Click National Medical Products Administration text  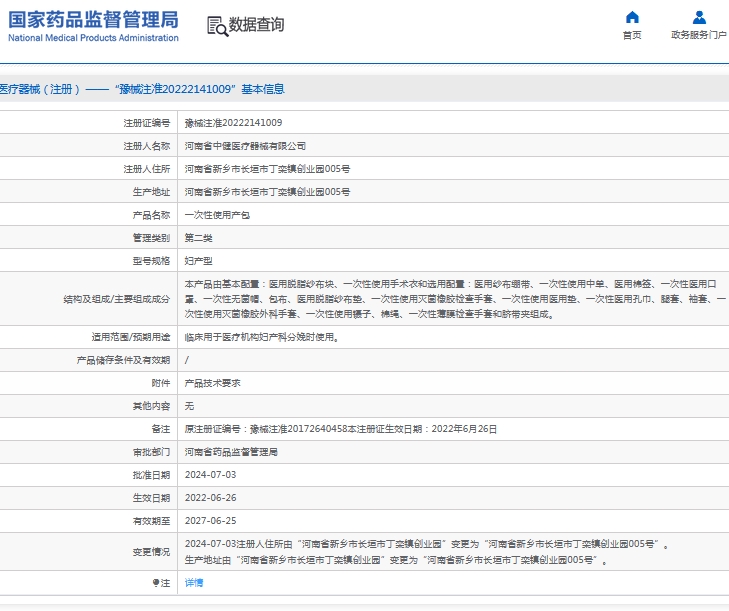(x=93, y=38)
